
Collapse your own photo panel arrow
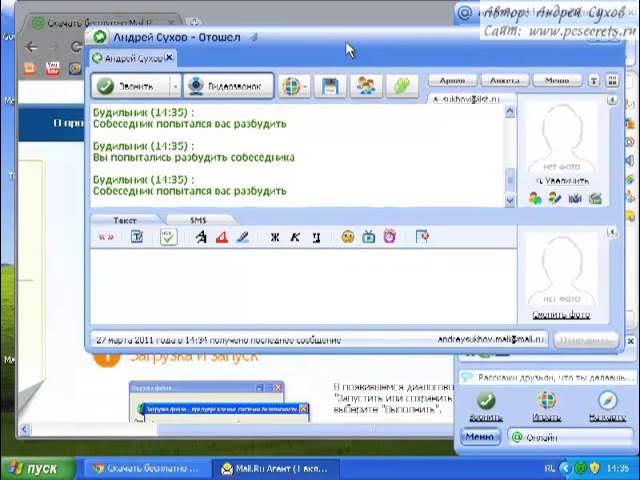point(611,232)
